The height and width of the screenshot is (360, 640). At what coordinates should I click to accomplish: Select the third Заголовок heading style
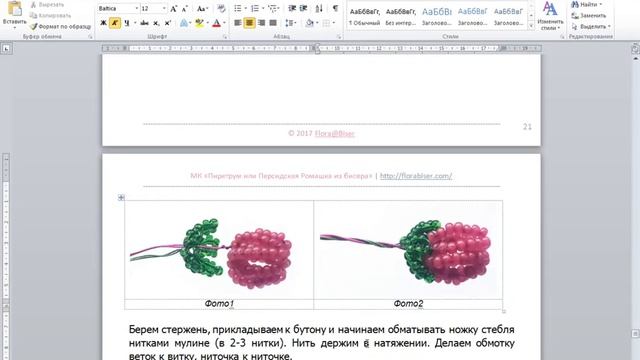tap(508, 16)
